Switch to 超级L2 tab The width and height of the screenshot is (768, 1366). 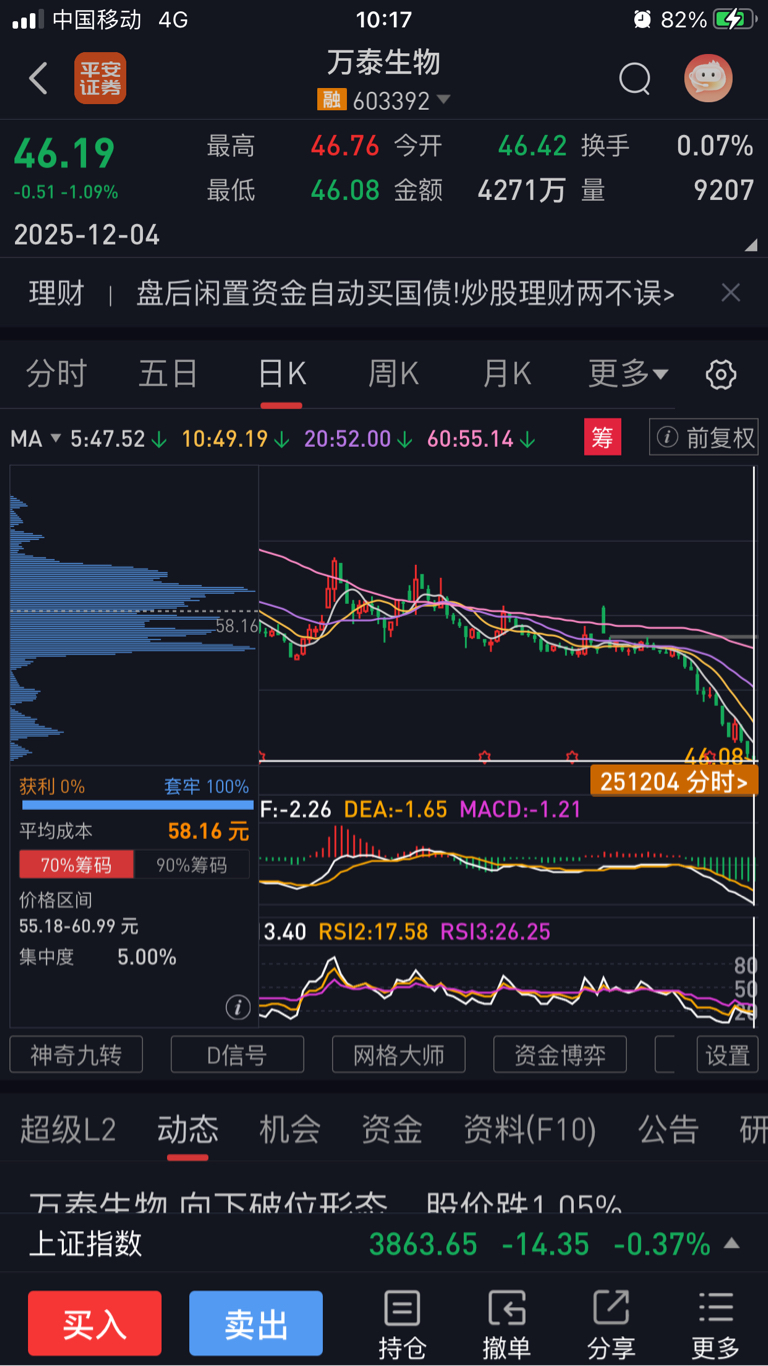(x=68, y=1130)
